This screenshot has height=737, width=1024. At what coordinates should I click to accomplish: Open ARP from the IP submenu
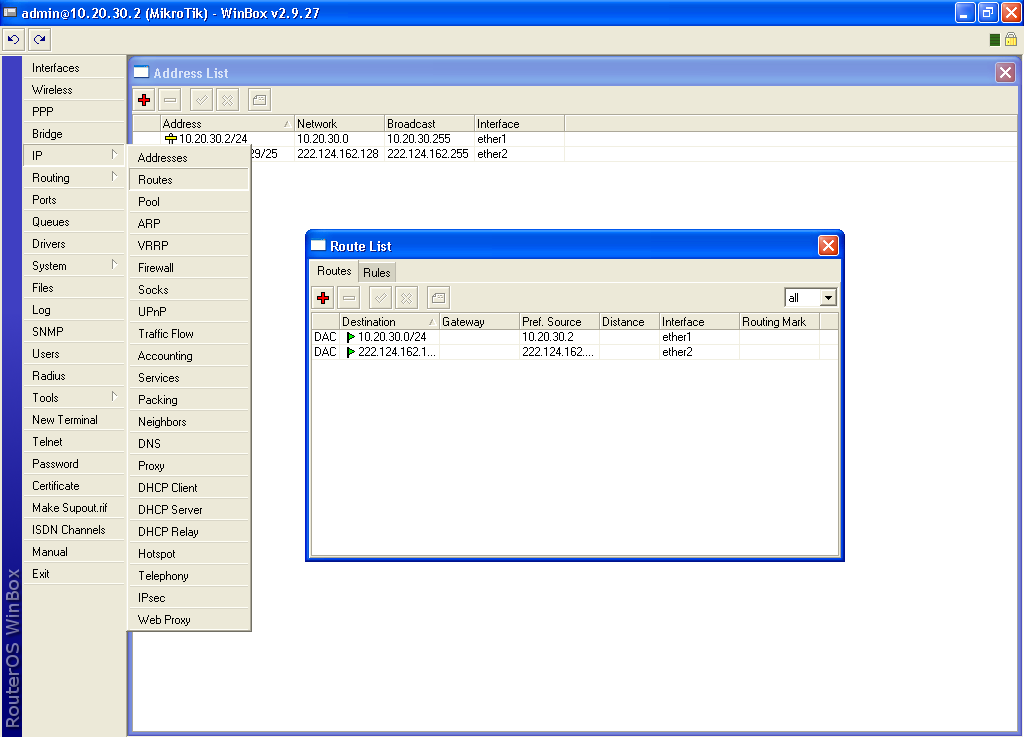pyautogui.click(x=189, y=224)
